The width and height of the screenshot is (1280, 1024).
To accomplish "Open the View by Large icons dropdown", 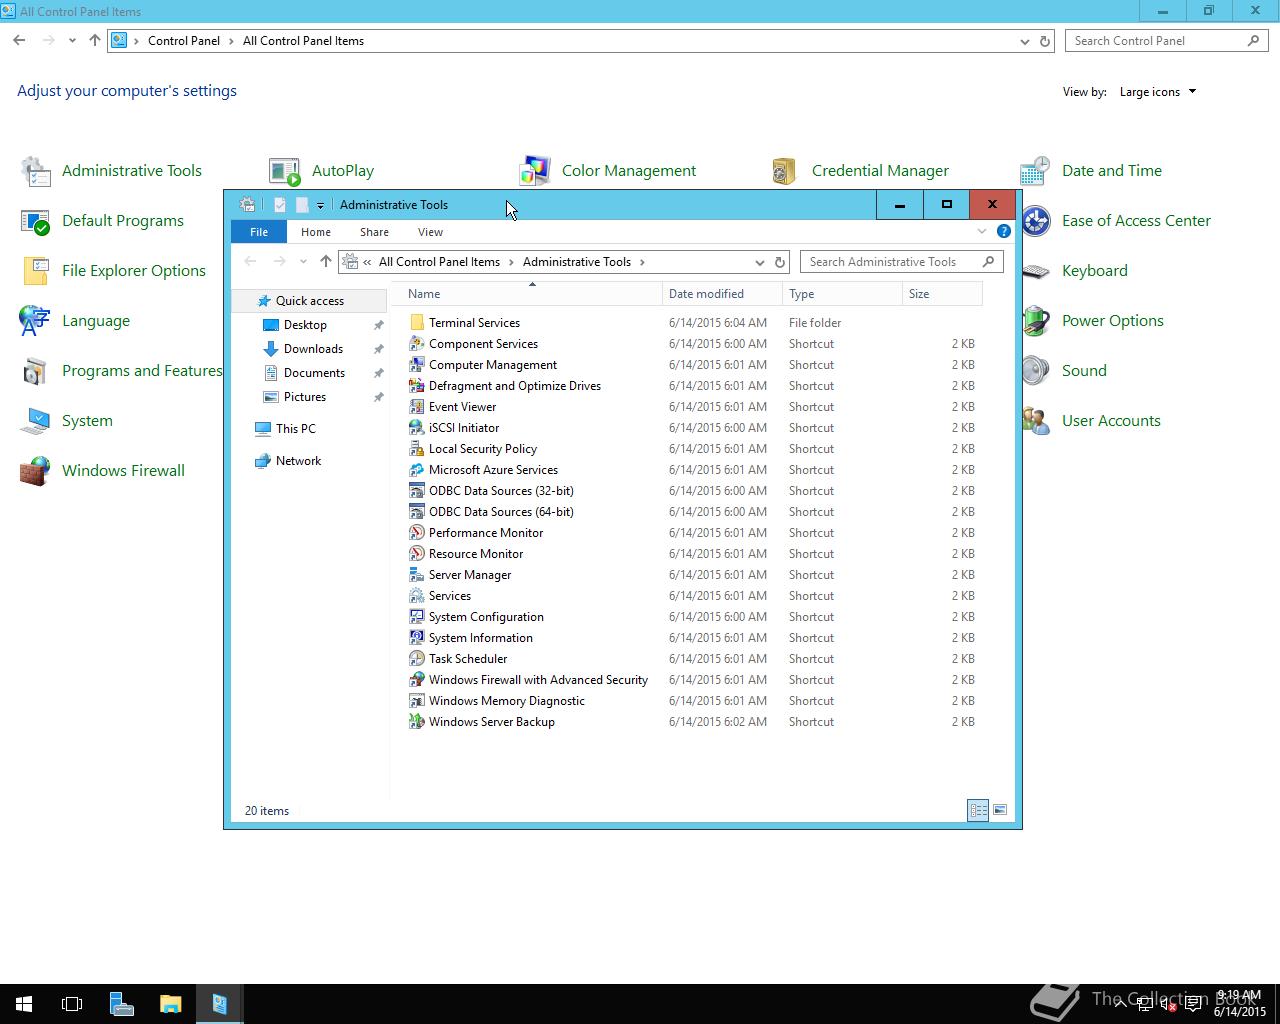I will pyautogui.click(x=1157, y=92).
